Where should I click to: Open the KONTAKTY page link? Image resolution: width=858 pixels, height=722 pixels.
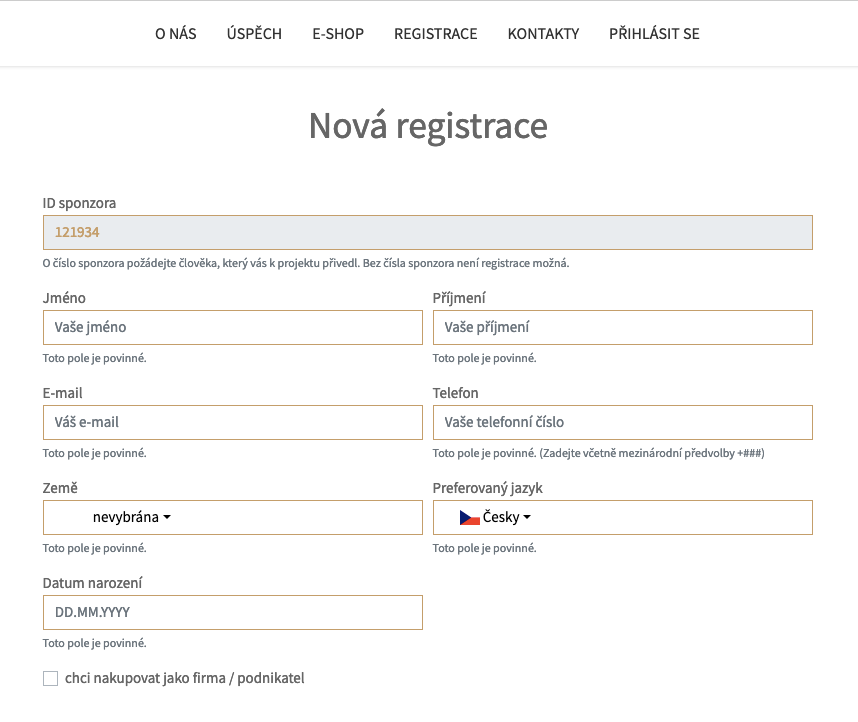[543, 34]
